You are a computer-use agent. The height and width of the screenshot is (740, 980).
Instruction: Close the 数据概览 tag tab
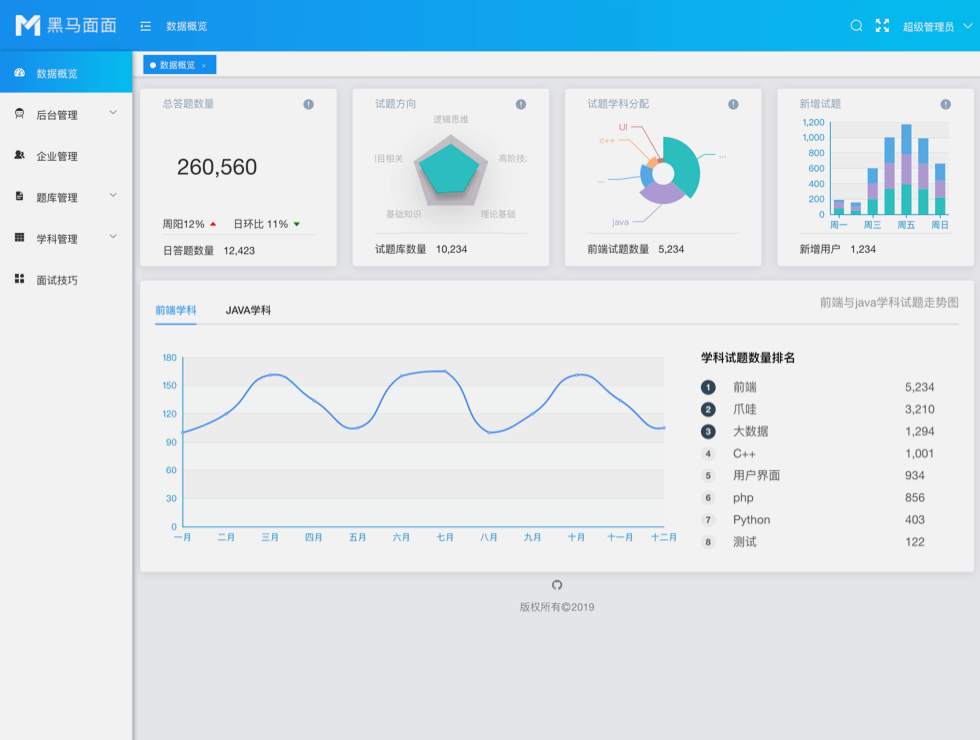(204, 66)
